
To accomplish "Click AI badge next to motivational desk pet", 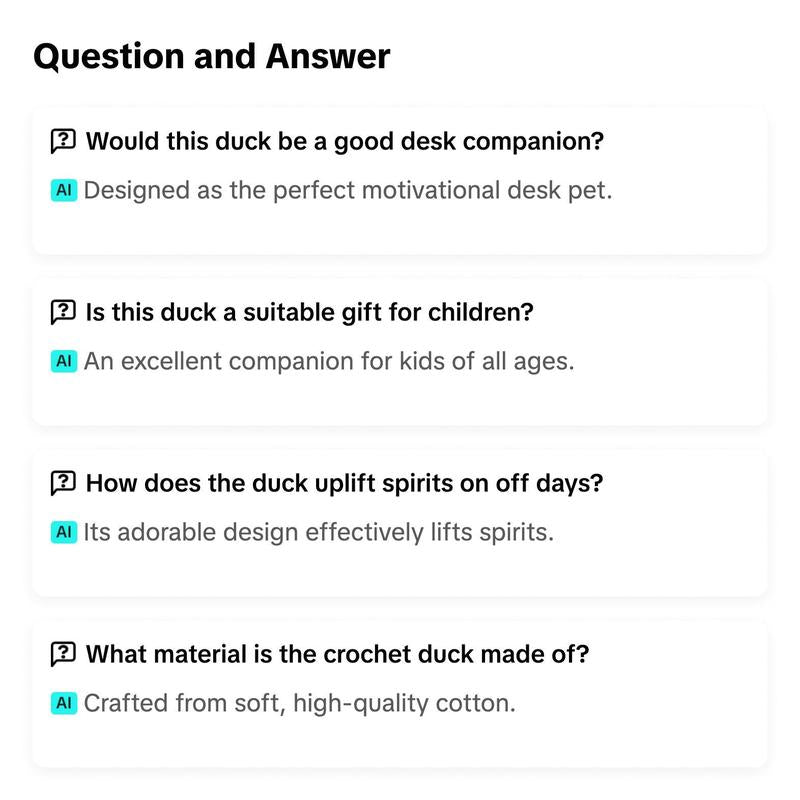I will point(64,190).
